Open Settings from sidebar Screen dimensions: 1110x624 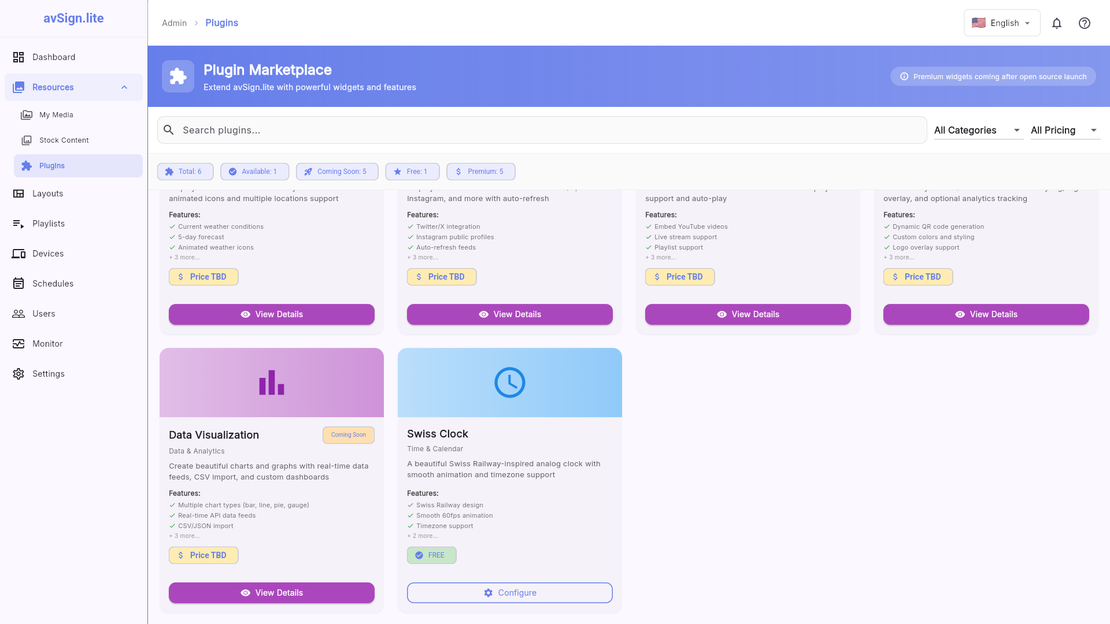[74, 374]
